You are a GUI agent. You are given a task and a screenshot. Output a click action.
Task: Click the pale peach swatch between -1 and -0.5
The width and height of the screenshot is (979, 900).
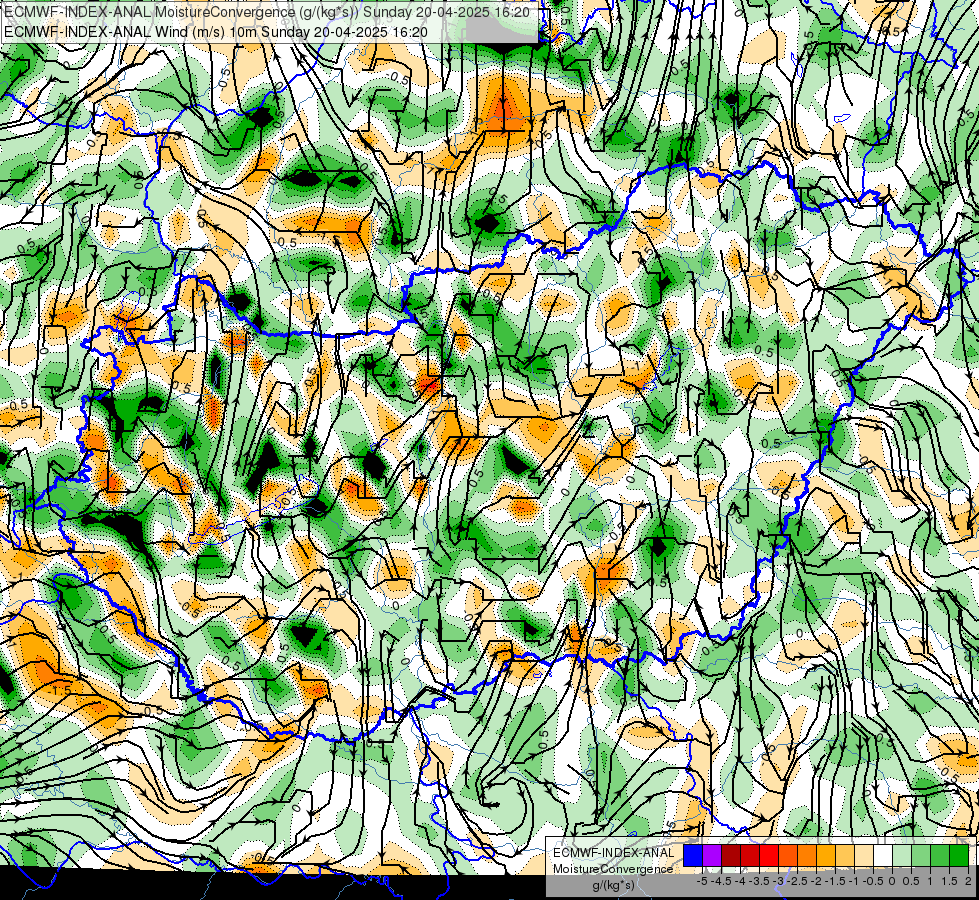pyautogui.click(x=863, y=856)
